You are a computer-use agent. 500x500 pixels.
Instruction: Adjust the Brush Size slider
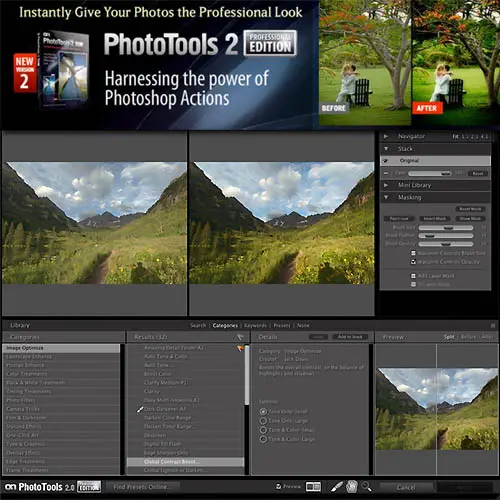pyautogui.click(x=446, y=228)
